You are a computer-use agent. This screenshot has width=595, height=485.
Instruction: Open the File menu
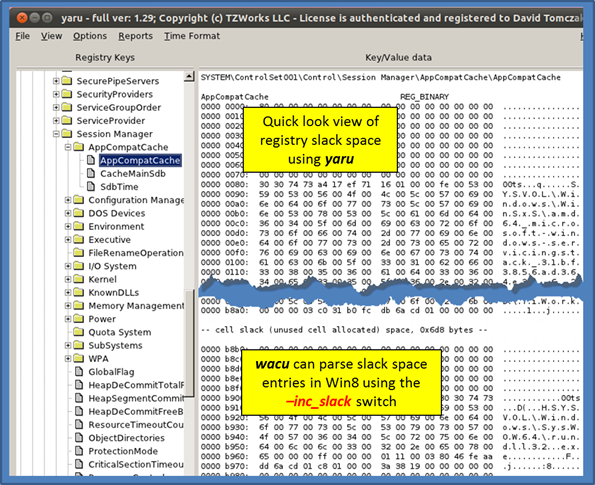click(22, 36)
